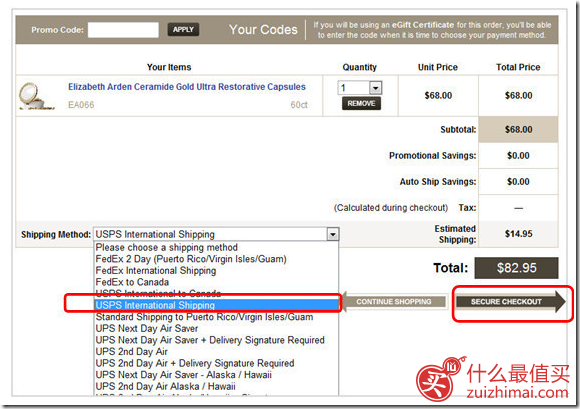Open Elizabeth Arden Ceramide Gold Capsules product link
Image resolution: width=580 pixels, height=409 pixels.
(187, 87)
